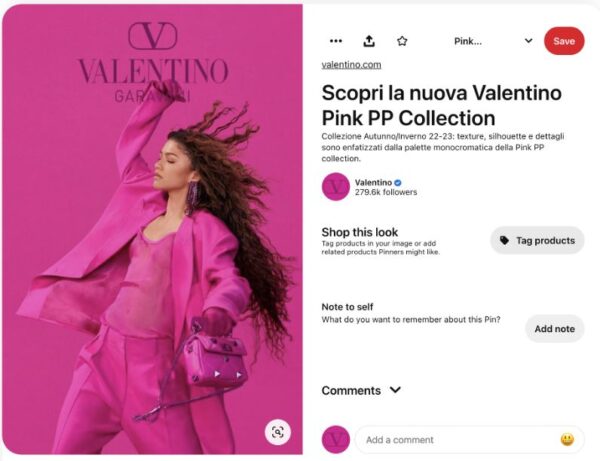Click the Valentino profile avatar next to followers
The image size is (600, 461).
click(336, 187)
